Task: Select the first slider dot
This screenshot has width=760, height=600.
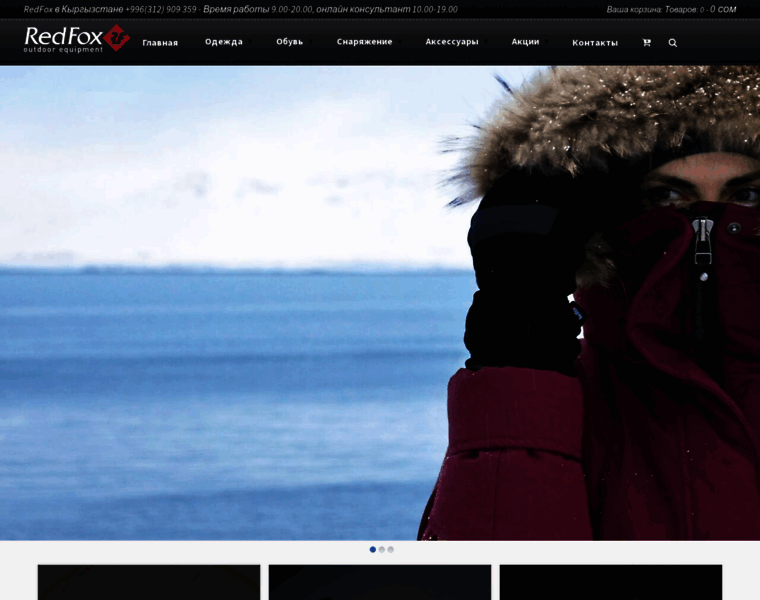Action: click(x=373, y=549)
